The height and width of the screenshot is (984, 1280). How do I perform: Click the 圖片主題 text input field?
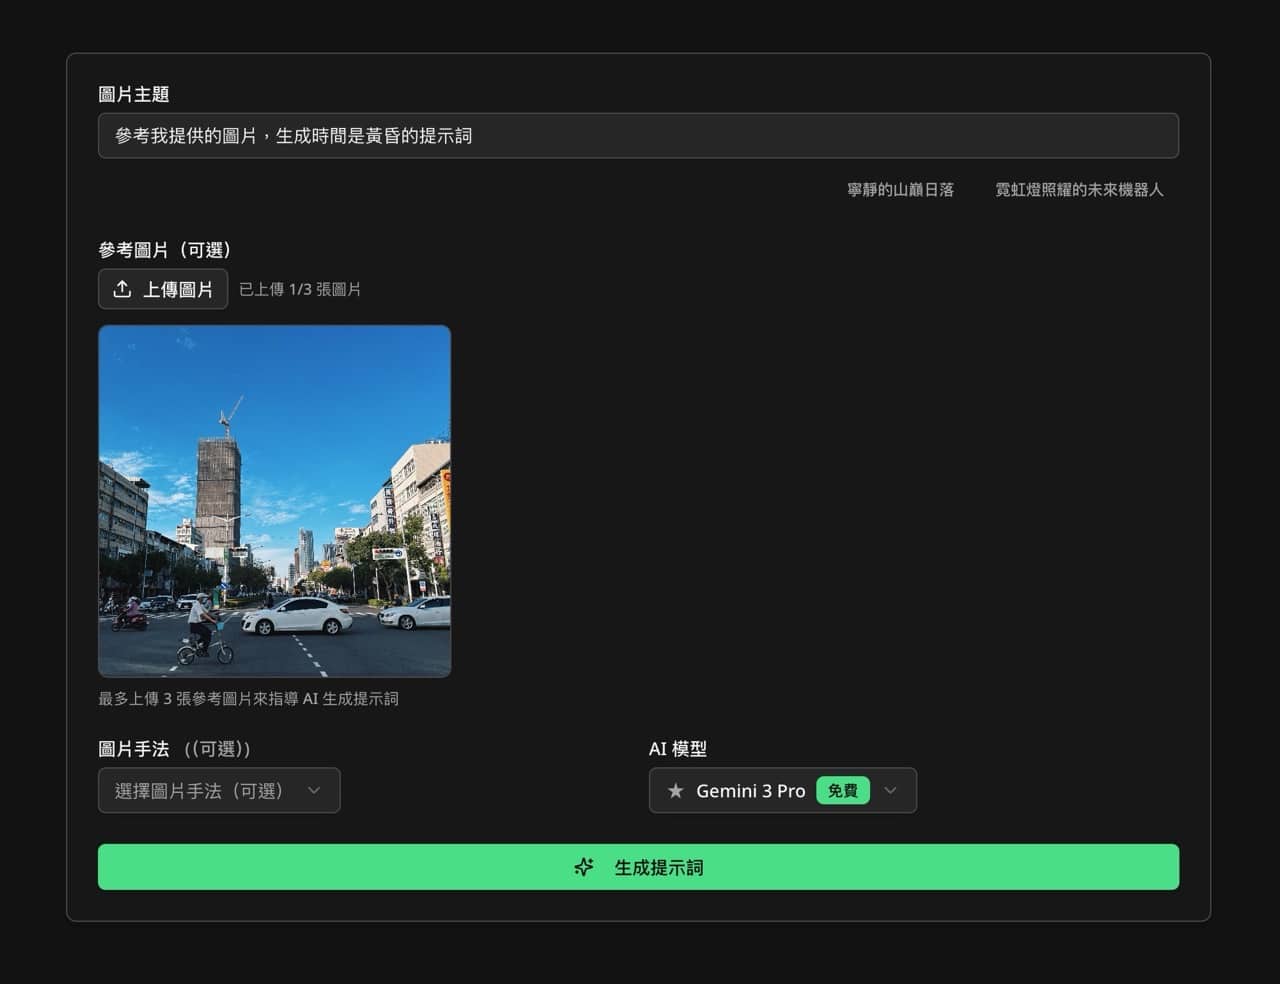pos(638,136)
